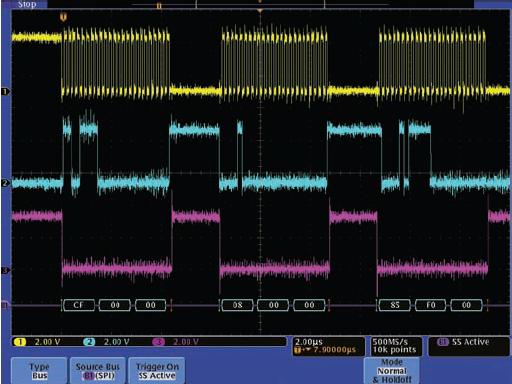Select the magenta channel 3 badge
This screenshot has width=512, height=384.
[x=159, y=342]
